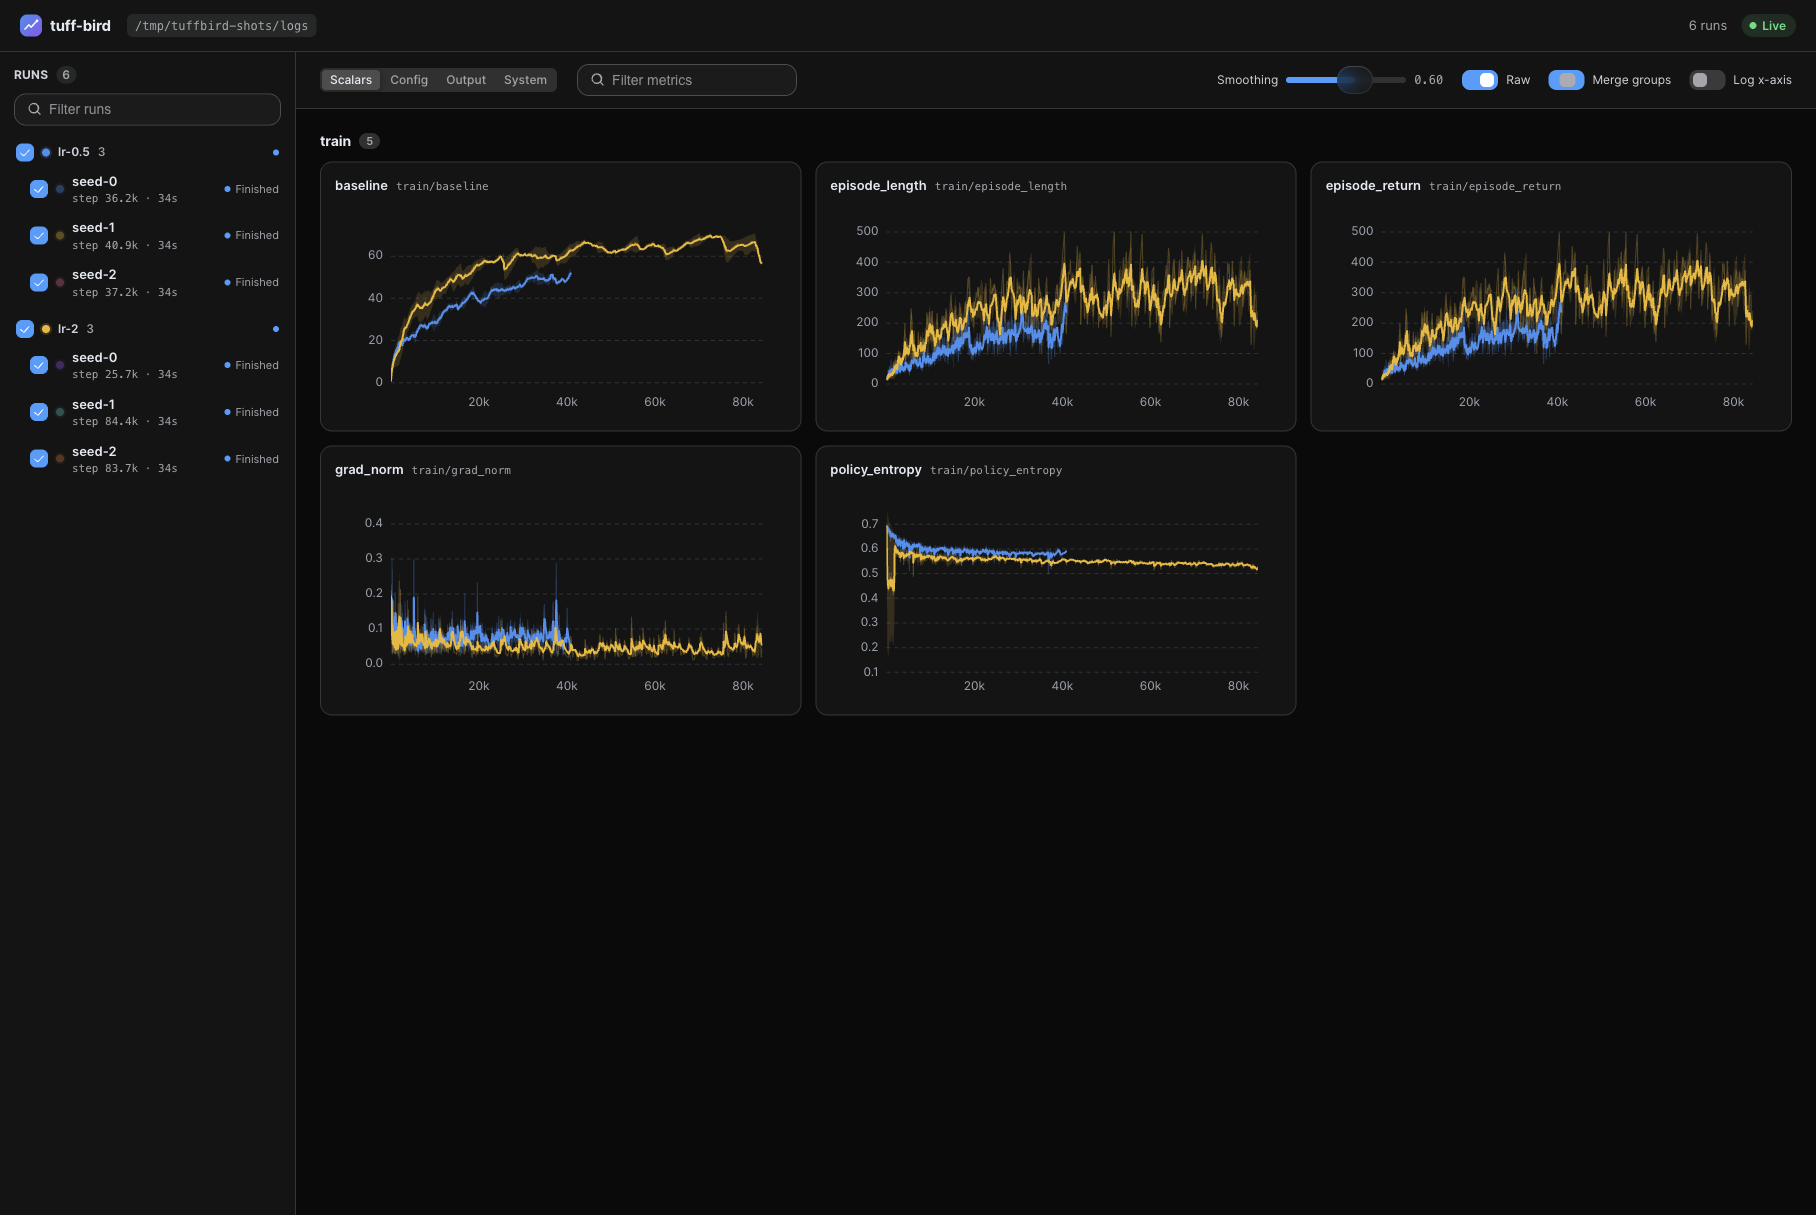Focus the Filter runs input field

point(147,109)
